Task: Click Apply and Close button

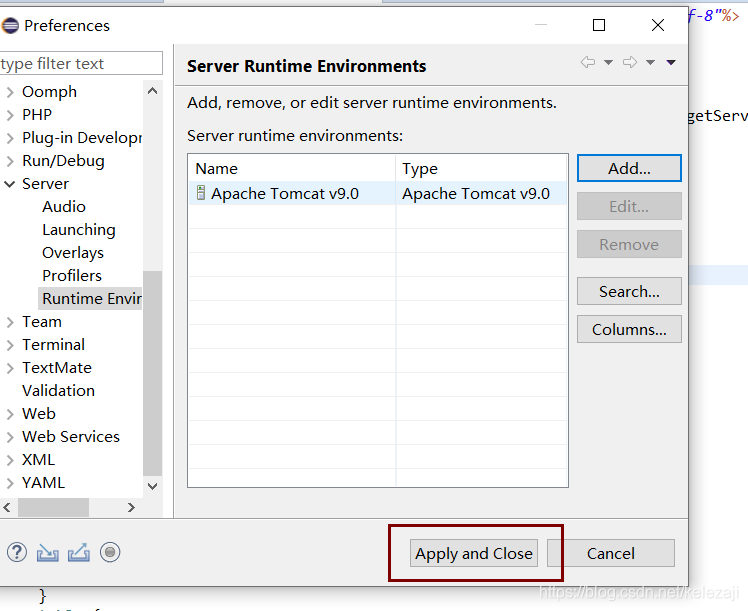Action: pyautogui.click(x=474, y=553)
